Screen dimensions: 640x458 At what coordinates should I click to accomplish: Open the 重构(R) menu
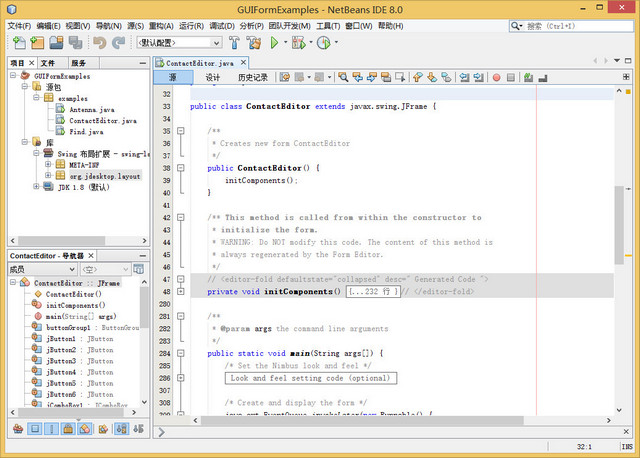161,24
